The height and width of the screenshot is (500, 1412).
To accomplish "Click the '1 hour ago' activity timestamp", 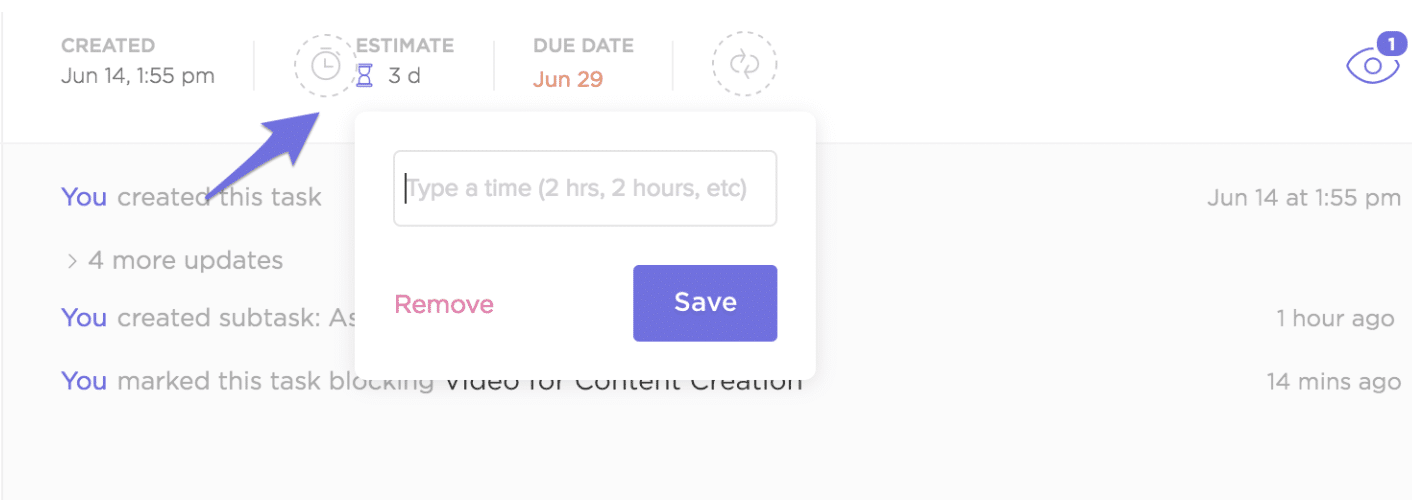I will (1335, 319).
